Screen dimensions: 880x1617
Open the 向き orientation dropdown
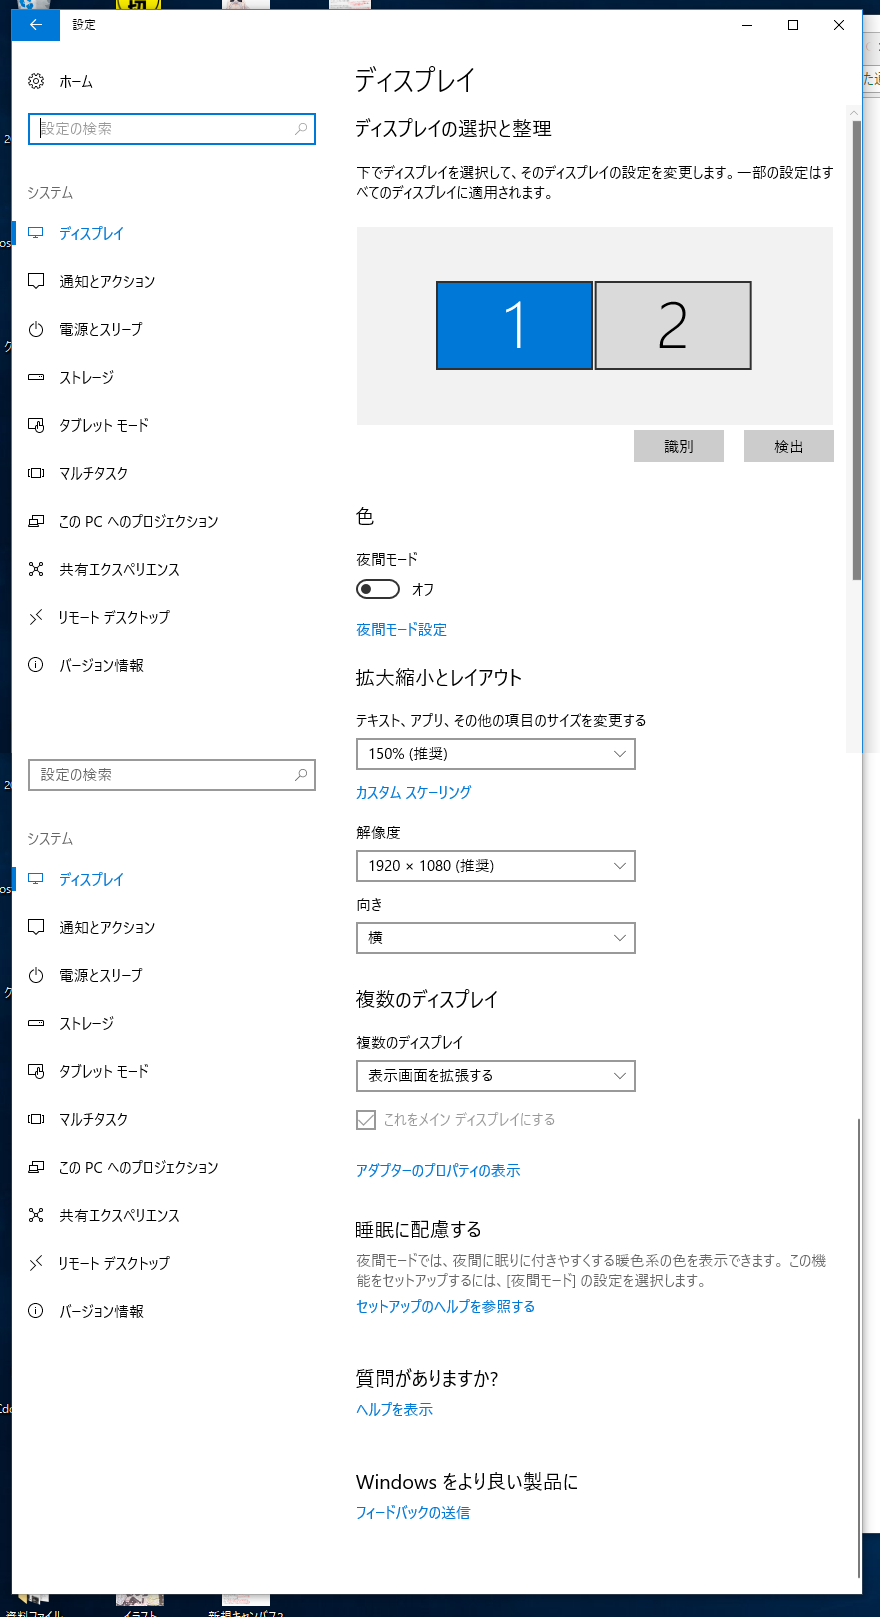[495, 938]
